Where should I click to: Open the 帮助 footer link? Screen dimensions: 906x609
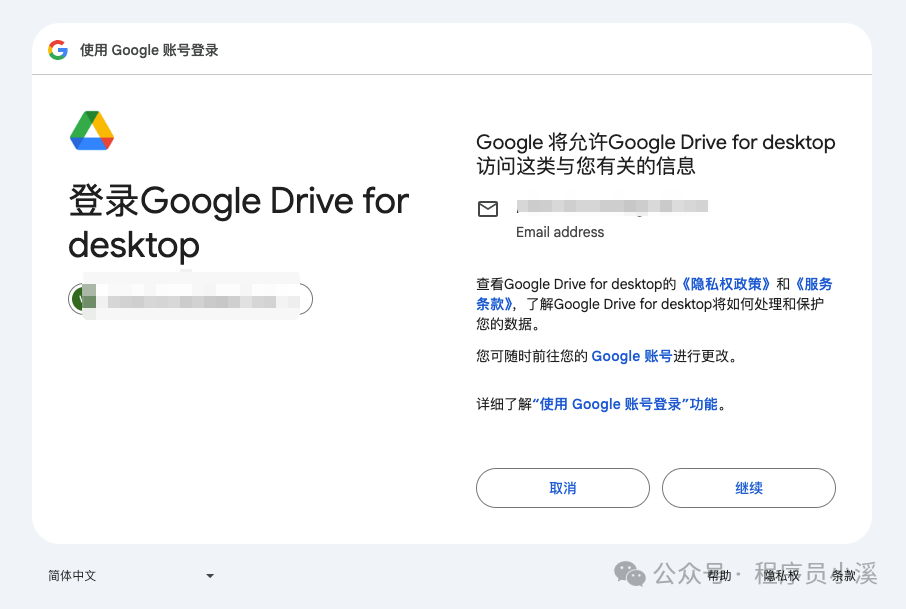[x=719, y=576]
